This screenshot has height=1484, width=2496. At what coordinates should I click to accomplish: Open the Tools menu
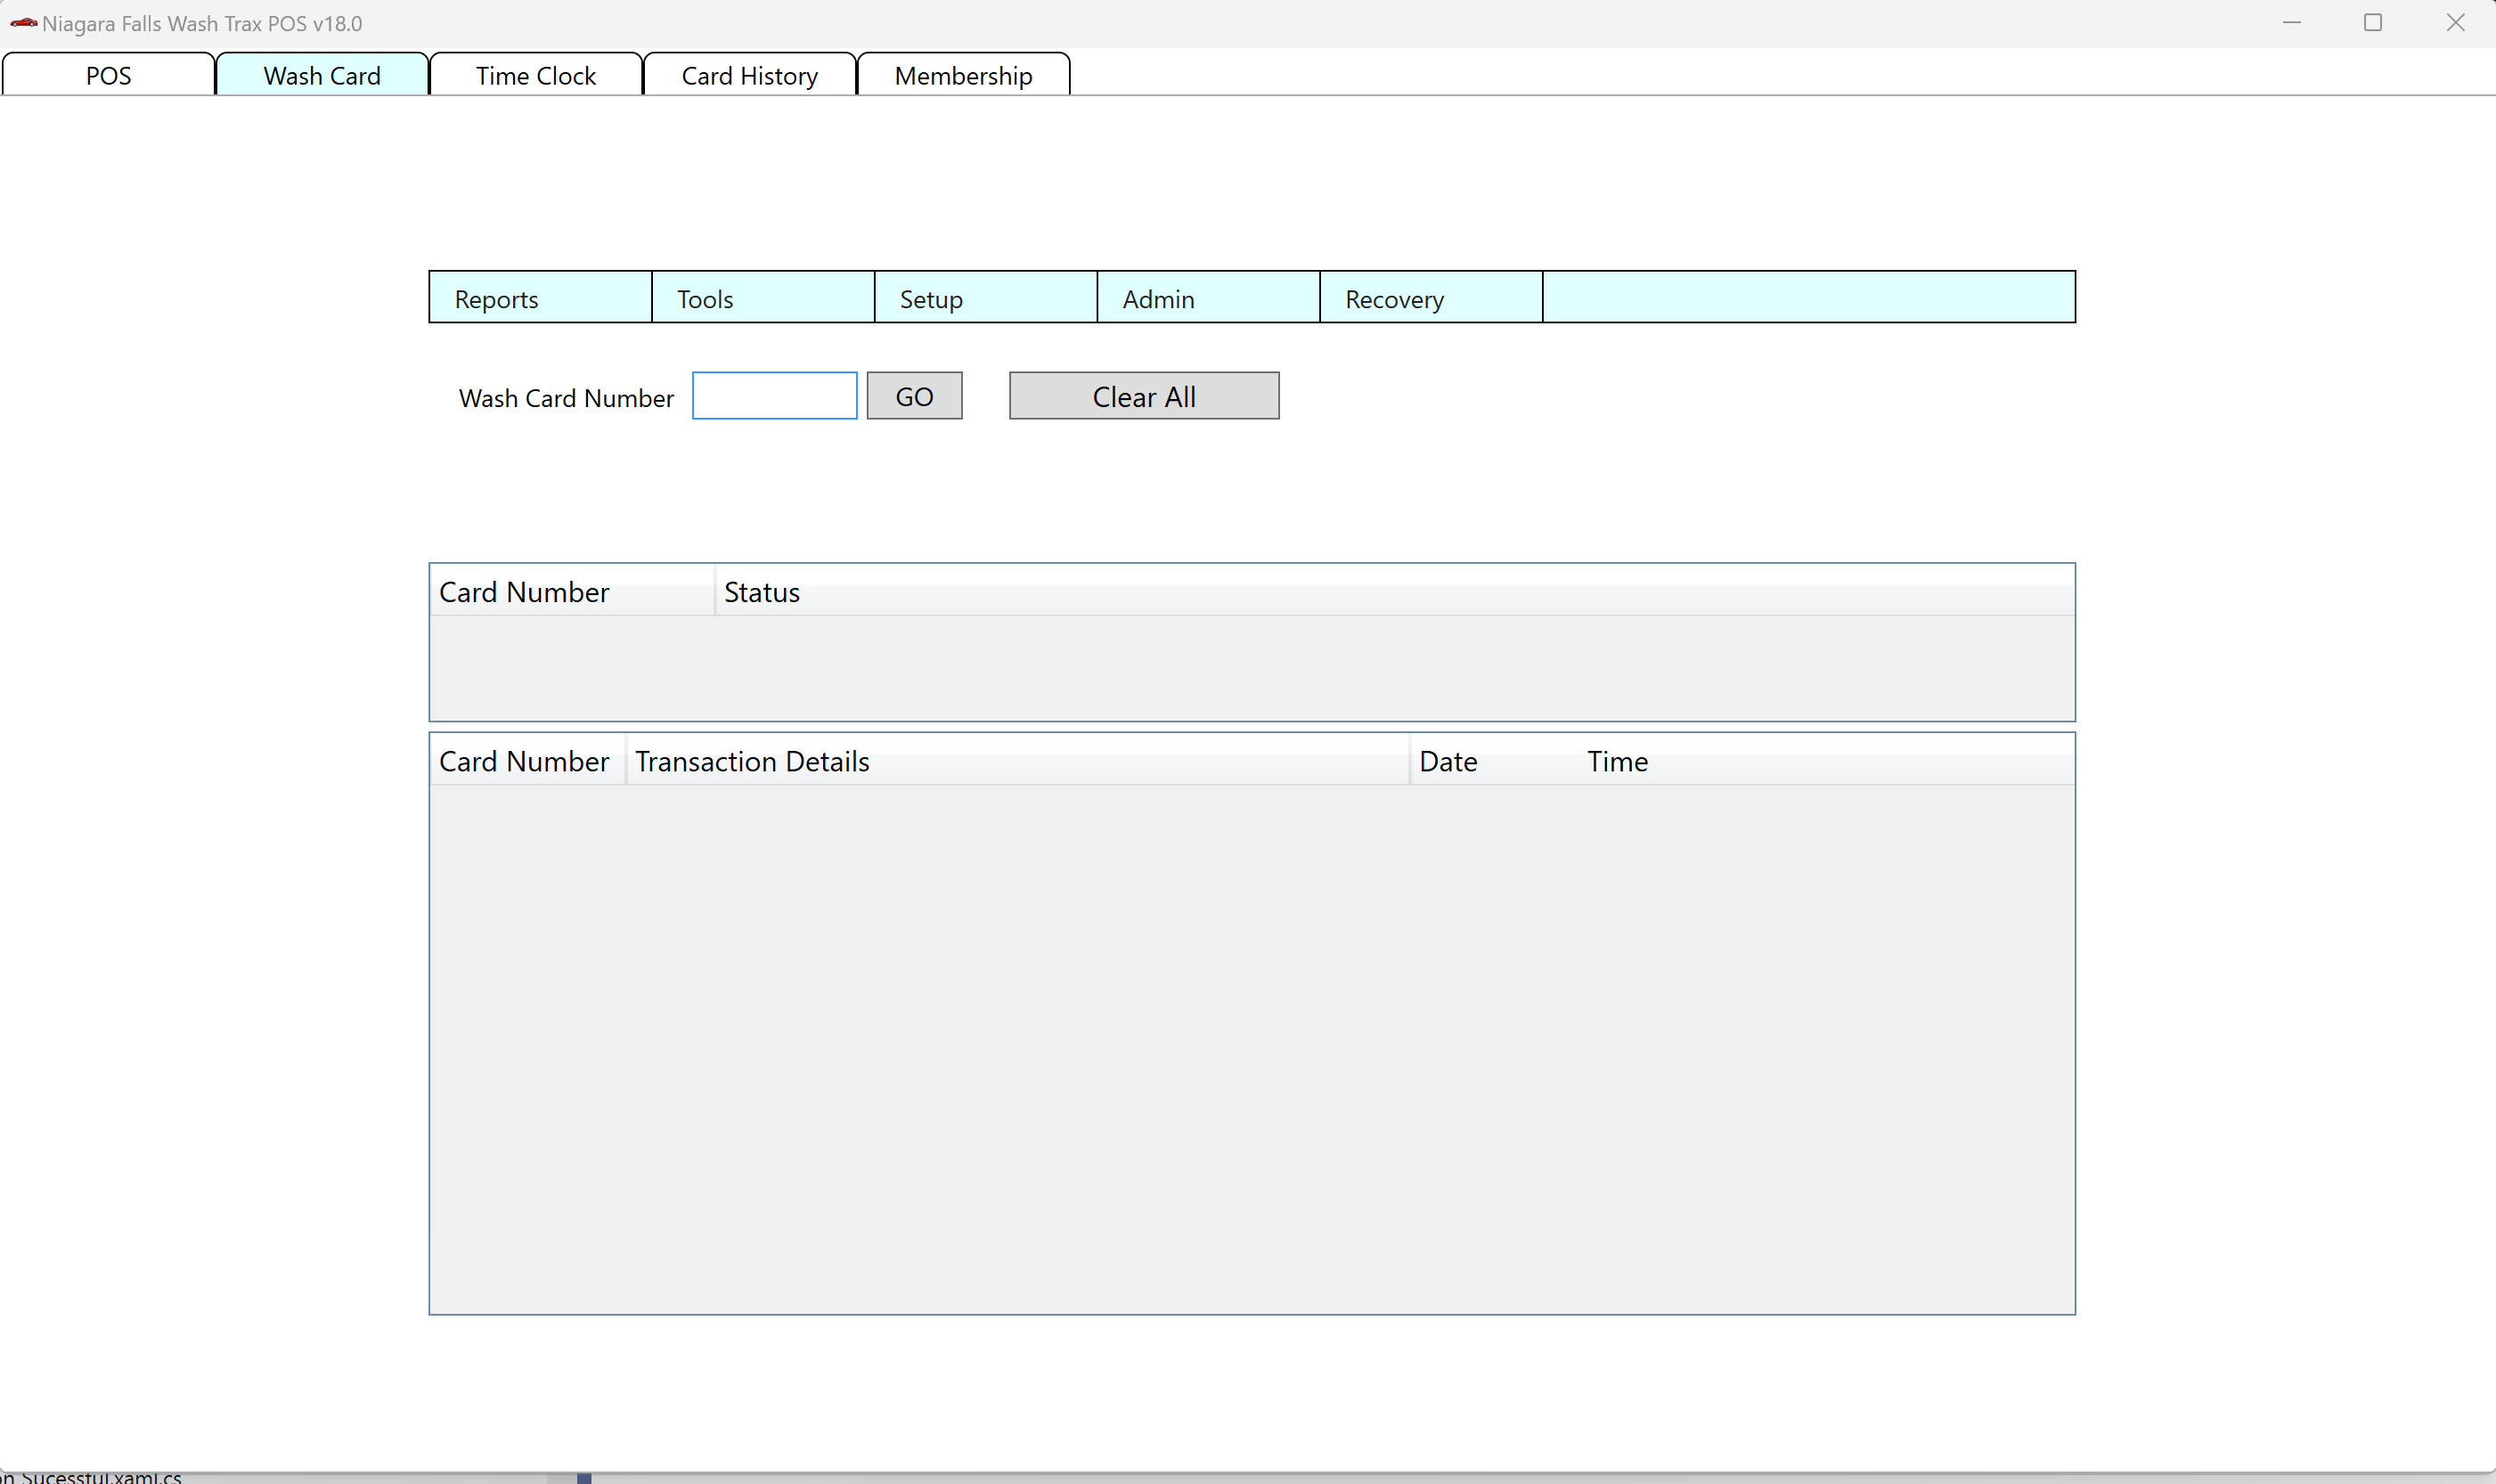762,297
